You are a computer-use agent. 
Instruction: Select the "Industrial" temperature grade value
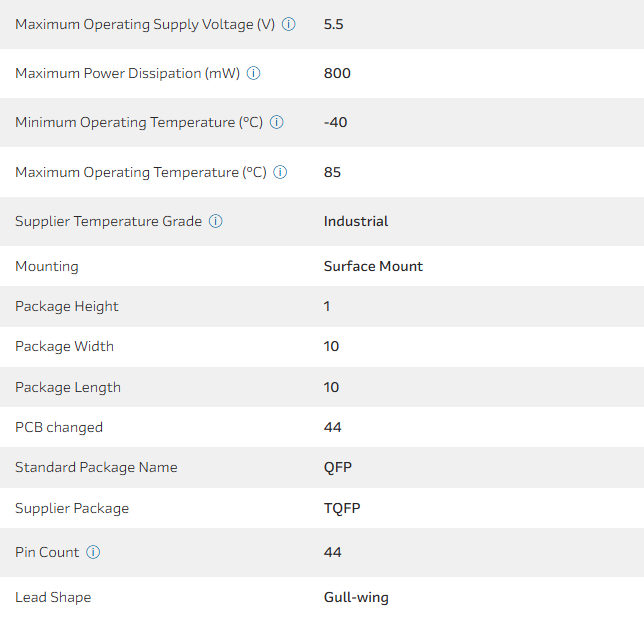[356, 221]
